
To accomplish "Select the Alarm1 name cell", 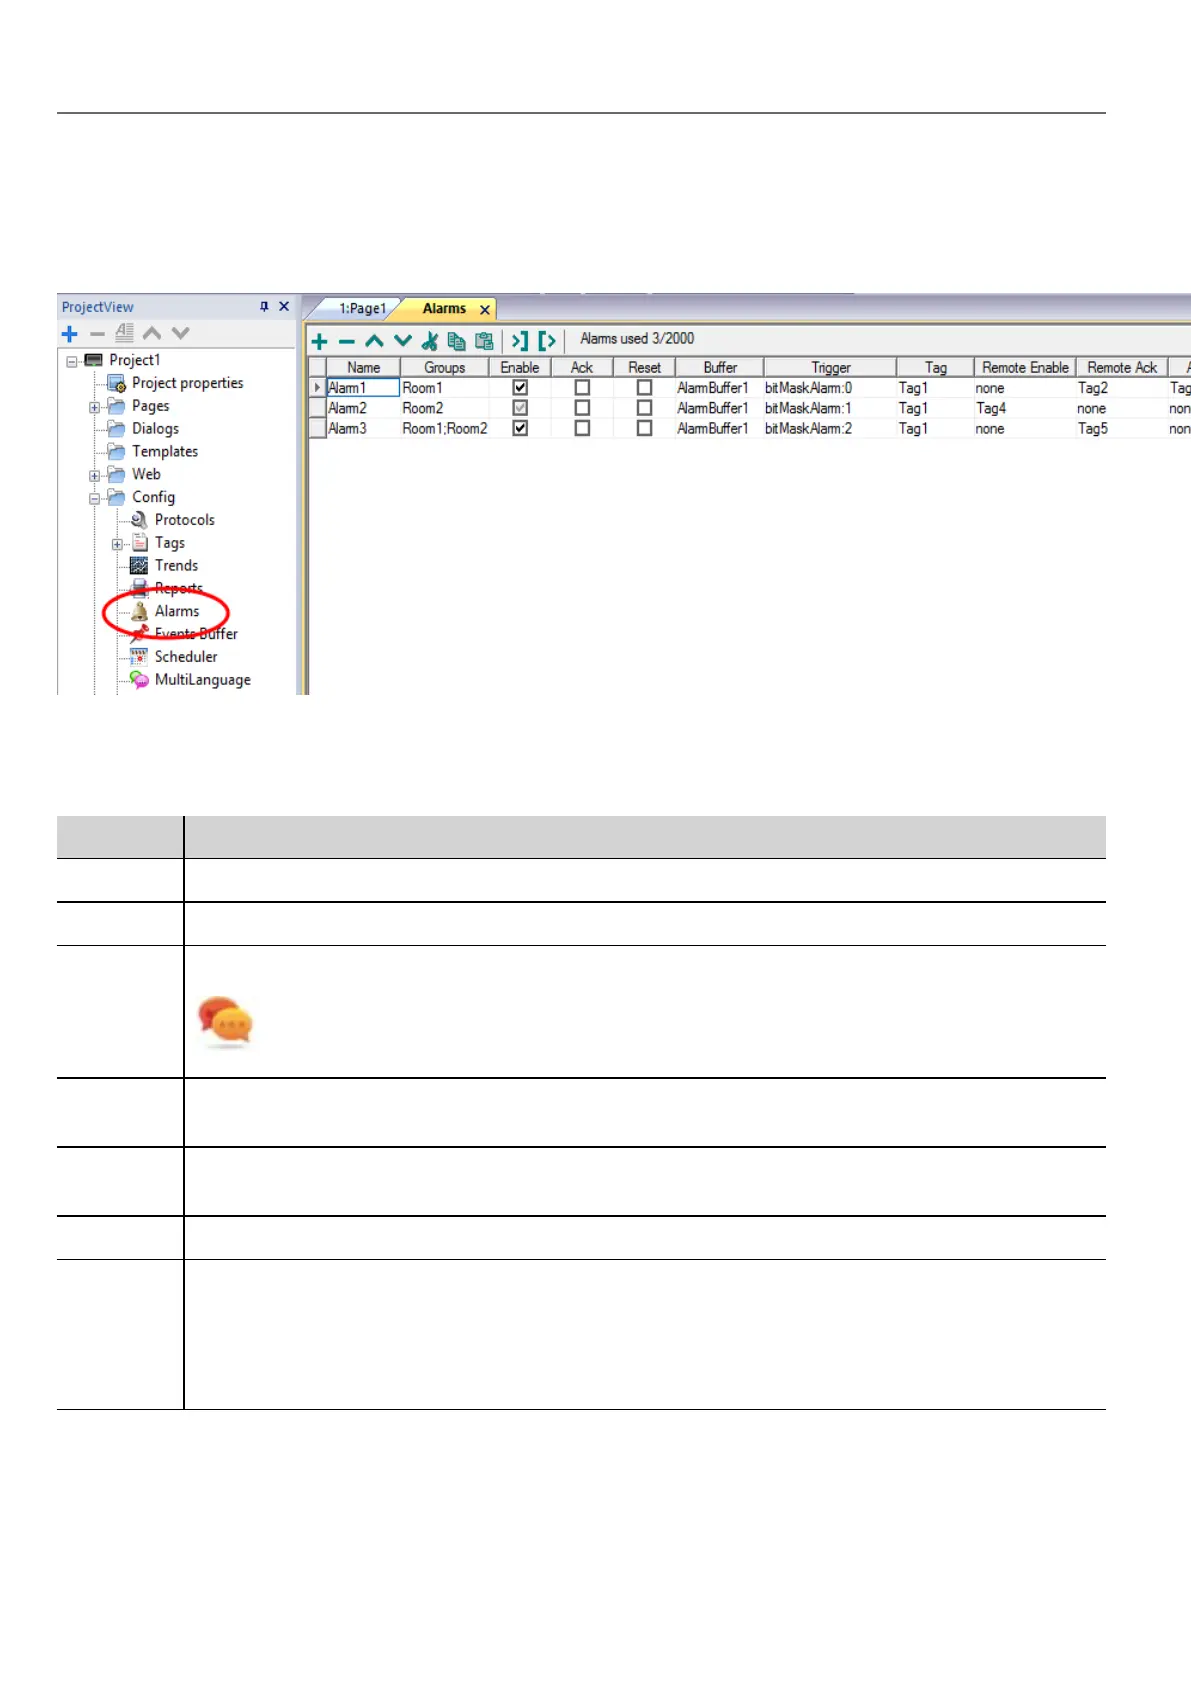I will (363, 388).
